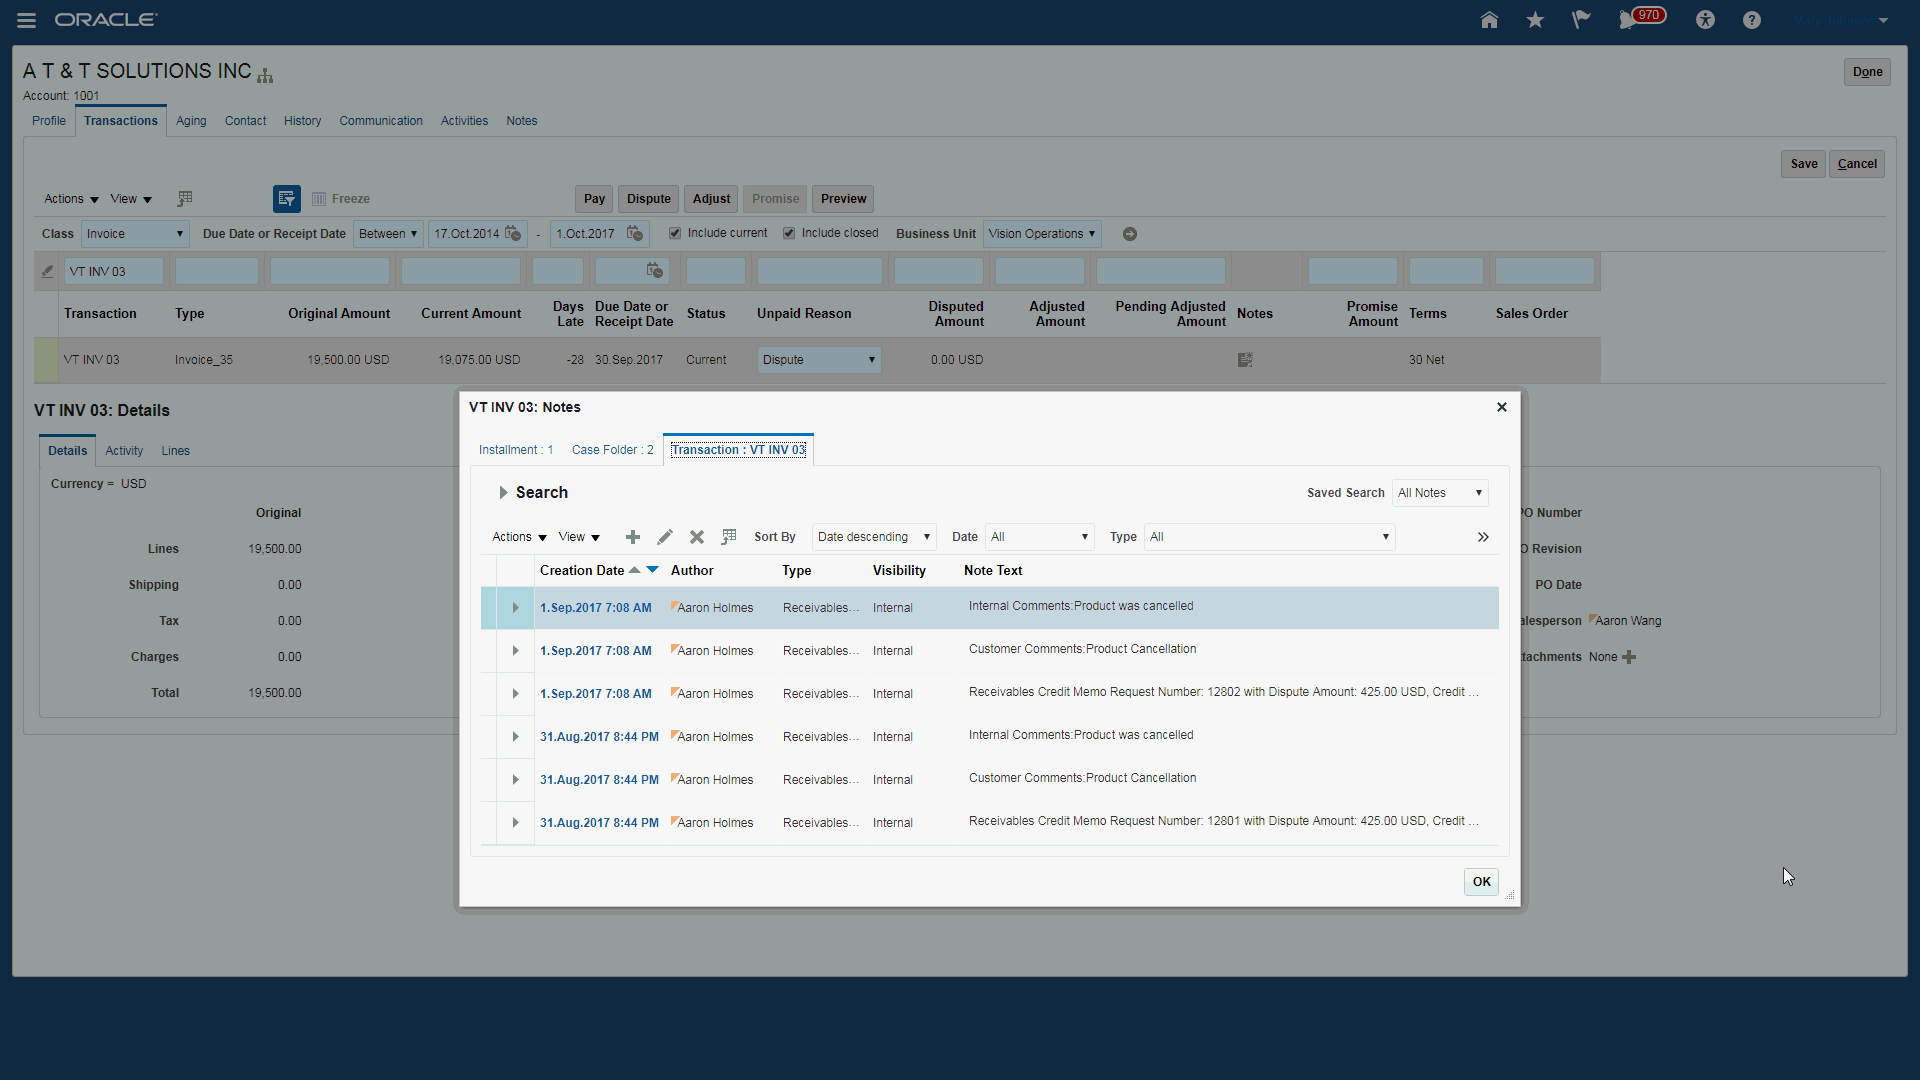Click notes icon in VT INV 03 row
Viewport: 1920px width, 1080px height.
(x=1245, y=360)
